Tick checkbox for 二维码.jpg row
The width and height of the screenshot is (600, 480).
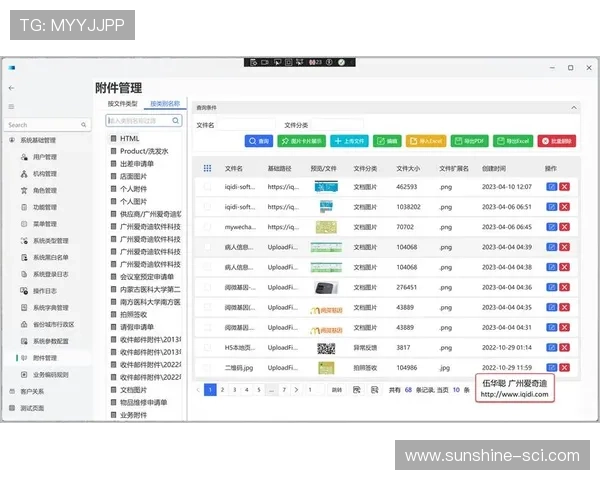pyautogui.click(x=207, y=367)
